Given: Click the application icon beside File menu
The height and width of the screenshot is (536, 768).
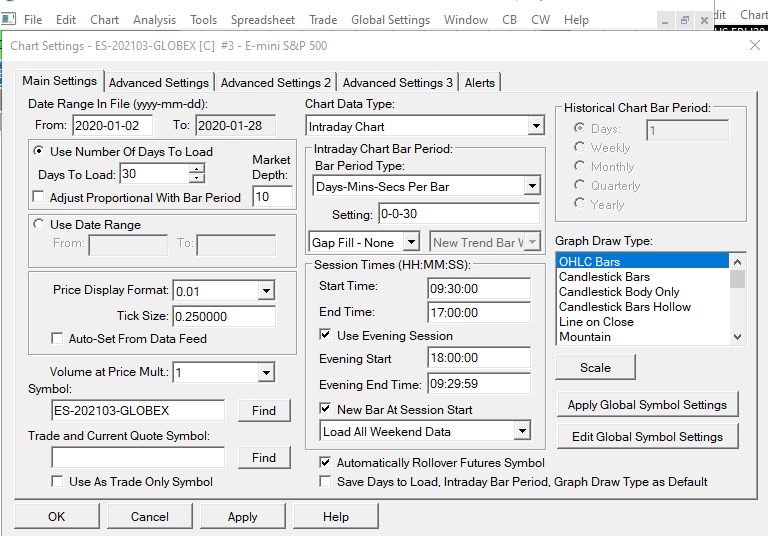Looking at the screenshot, I should 8,20.
